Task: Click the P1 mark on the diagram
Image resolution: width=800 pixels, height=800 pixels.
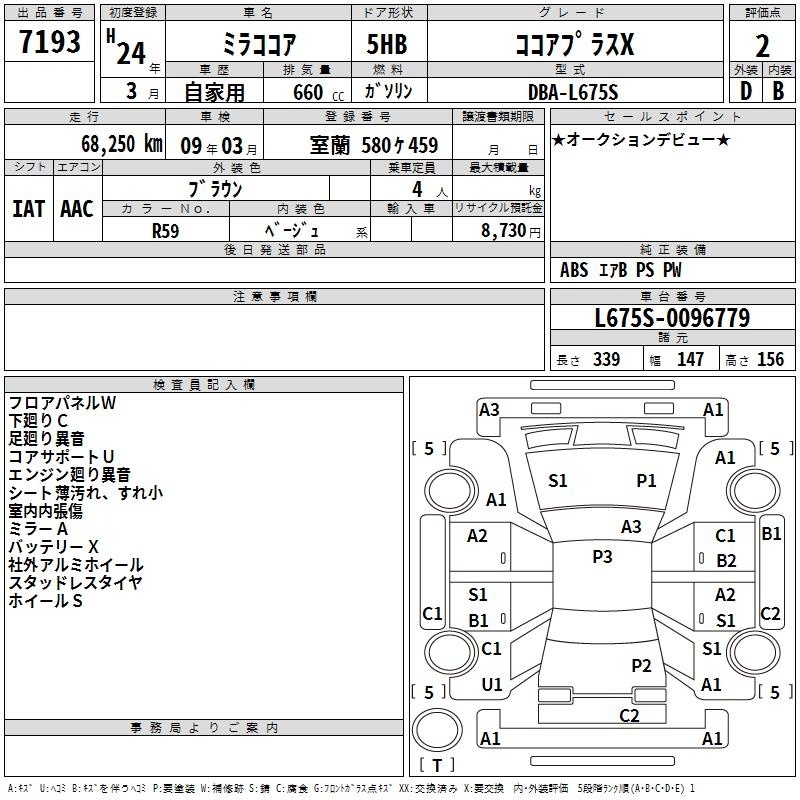Action: click(x=647, y=481)
